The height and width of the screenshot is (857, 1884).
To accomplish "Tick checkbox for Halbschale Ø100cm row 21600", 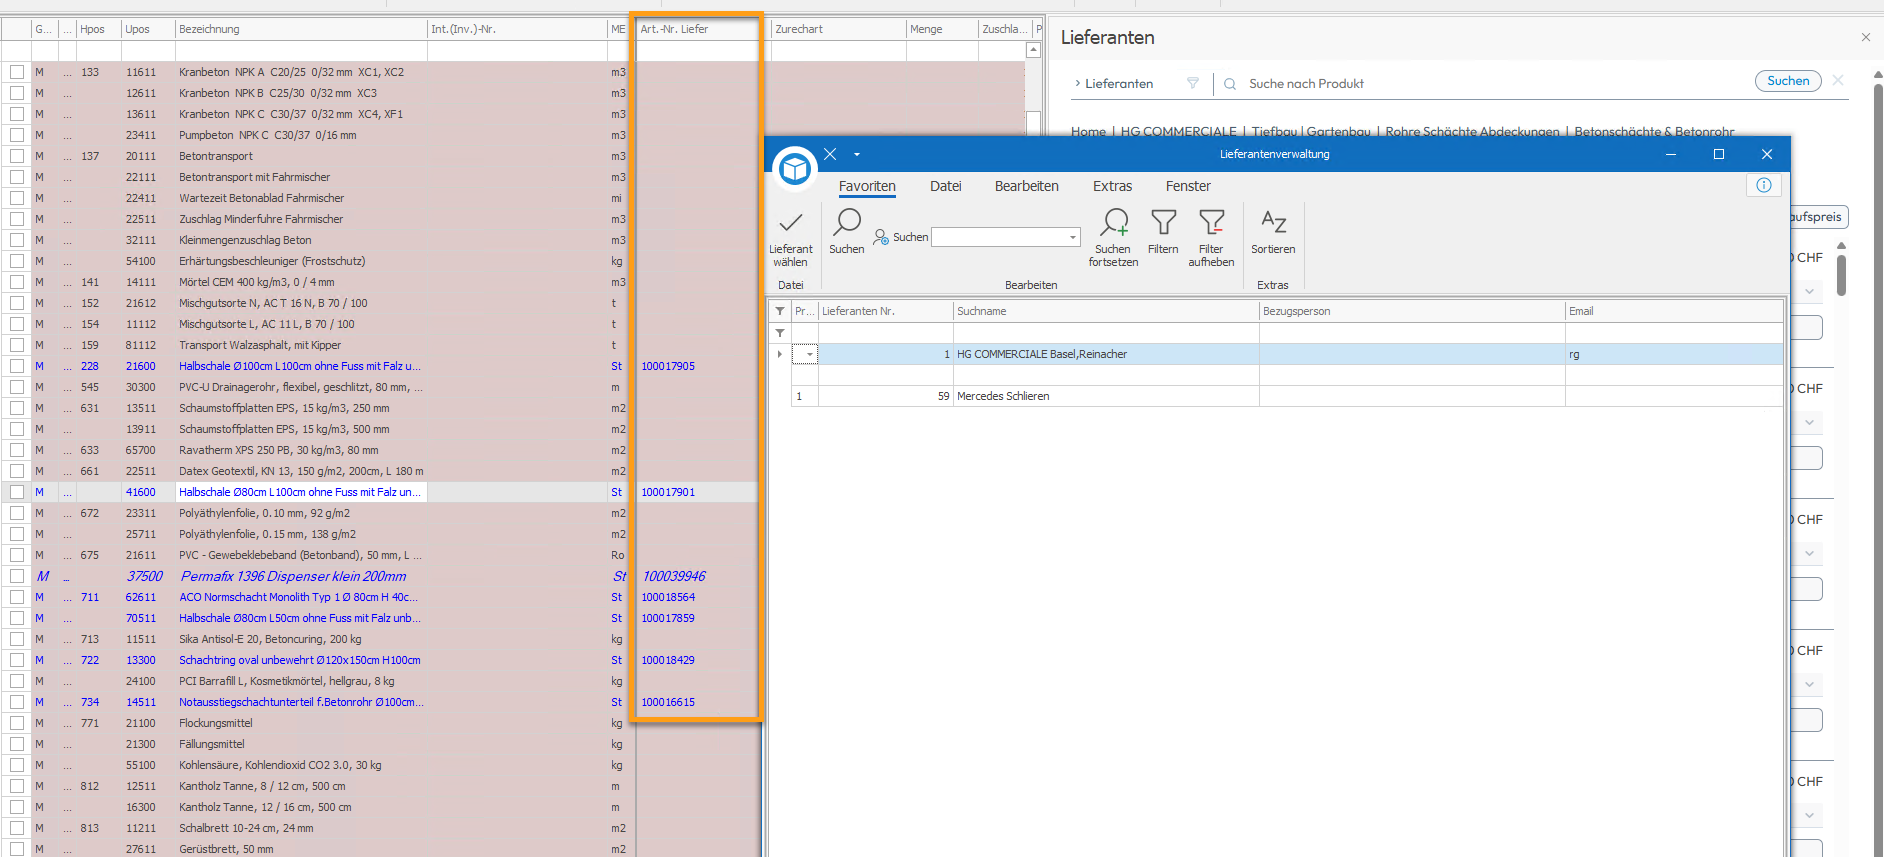I will 17,366.
